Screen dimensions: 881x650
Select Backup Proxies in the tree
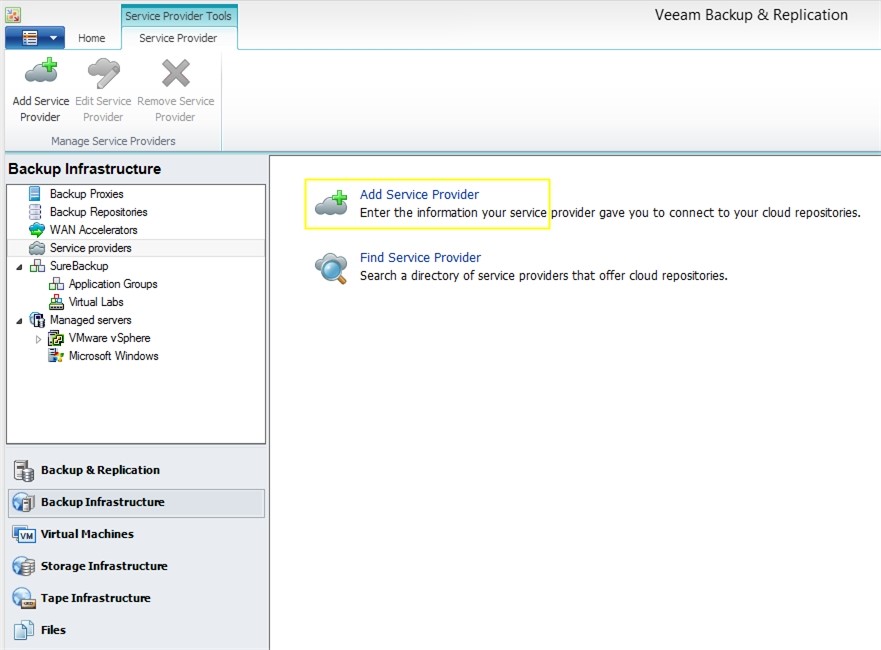[x=87, y=194]
